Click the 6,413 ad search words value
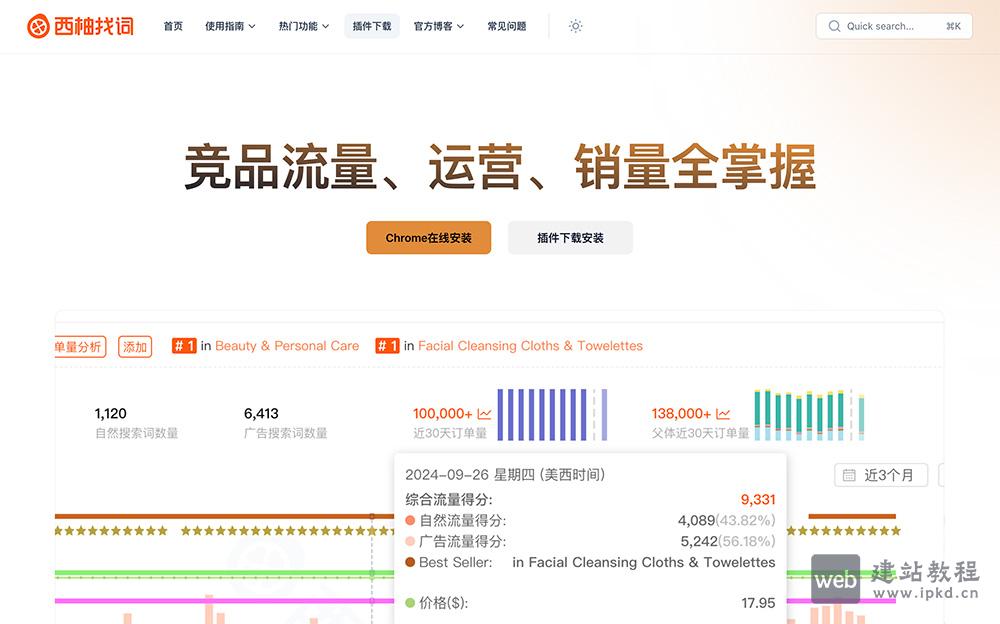This screenshot has width=1000, height=624. pyautogui.click(x=261, y=413)
